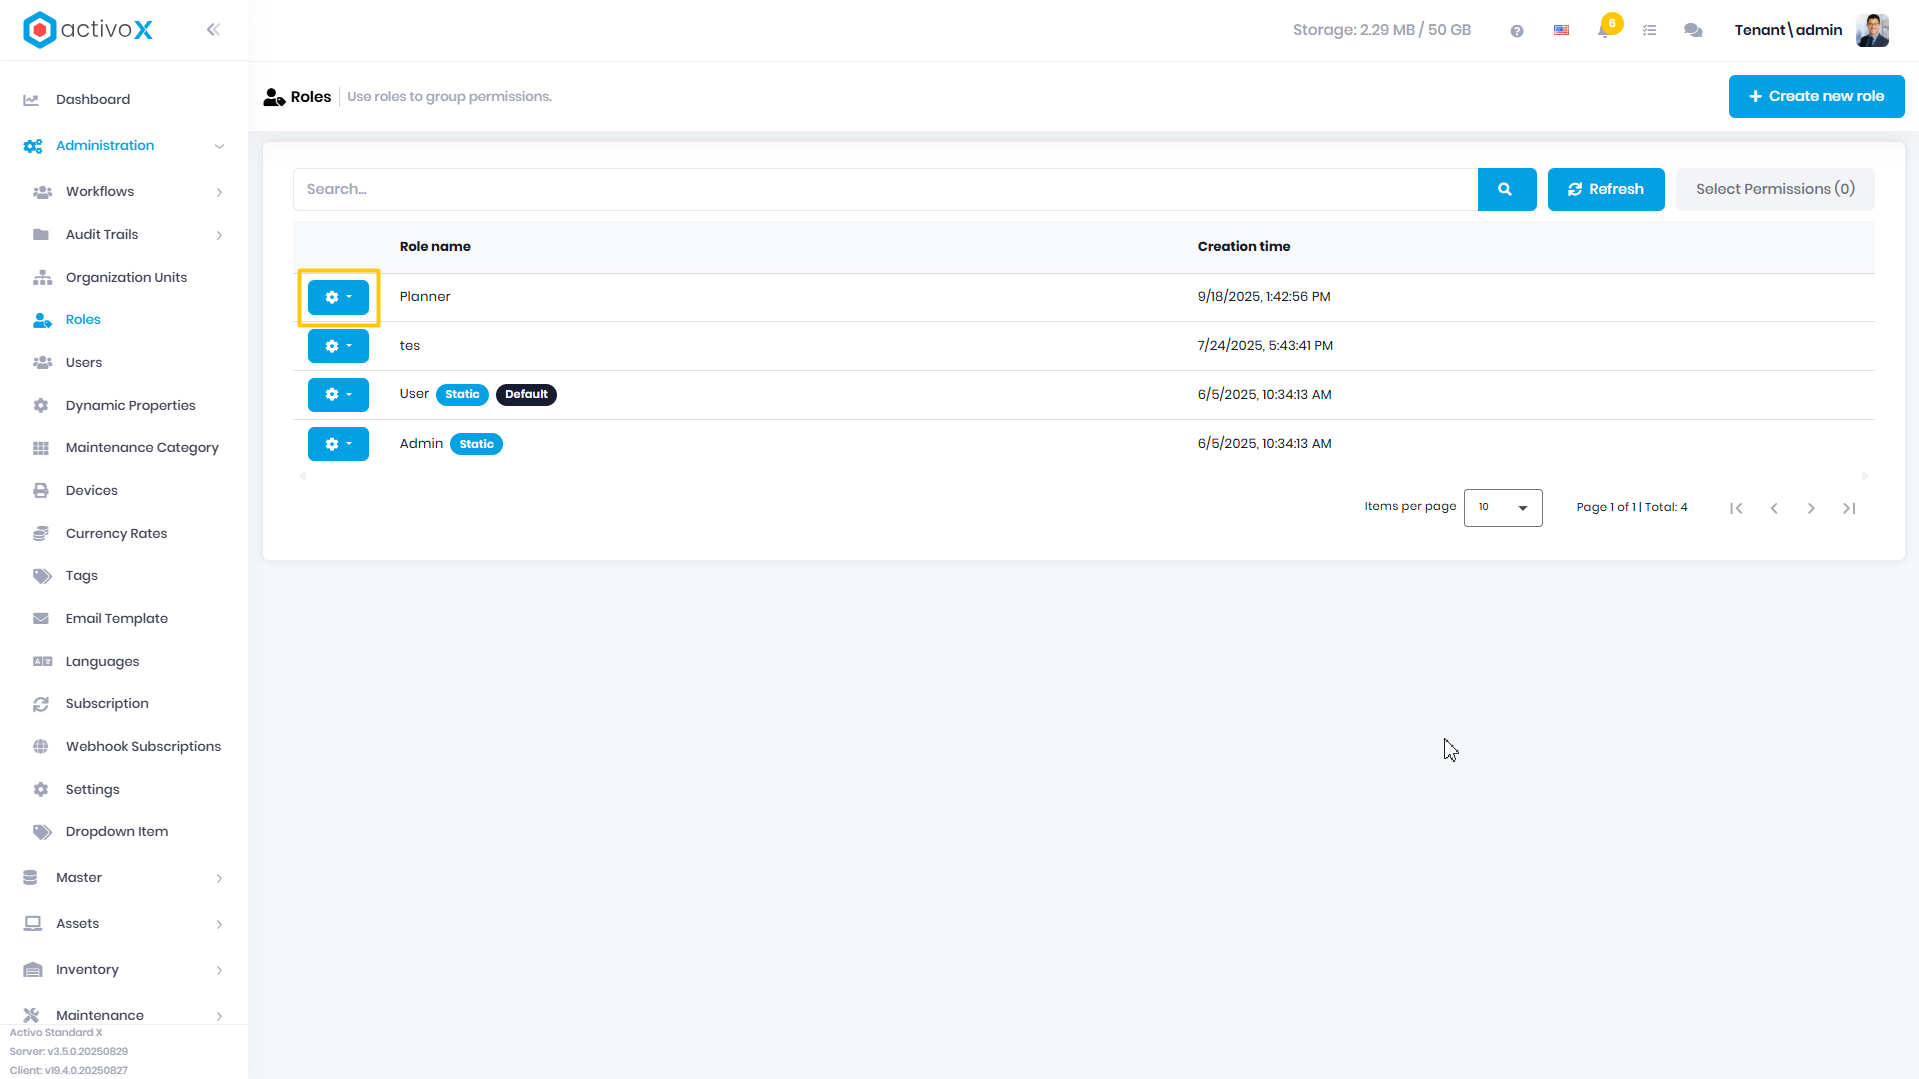Click the Creation time column header
This screenshot has height=1079, width=1919.
point(1244,247)
